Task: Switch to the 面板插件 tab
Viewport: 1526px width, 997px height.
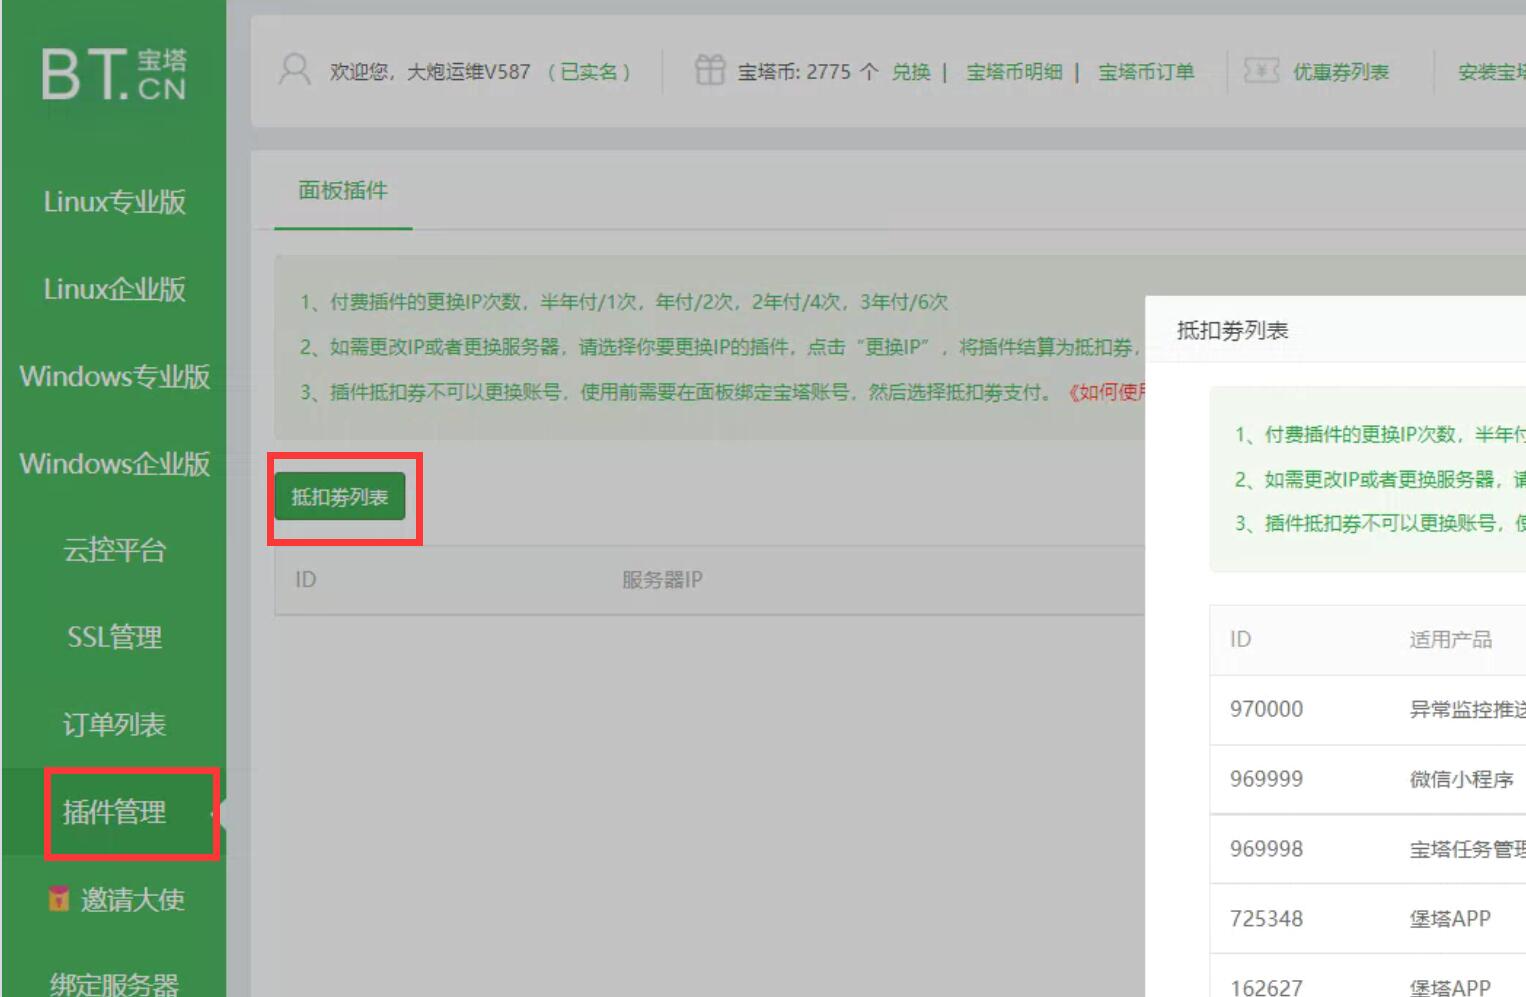Action: pyautogui.click(x=343, y=190)
